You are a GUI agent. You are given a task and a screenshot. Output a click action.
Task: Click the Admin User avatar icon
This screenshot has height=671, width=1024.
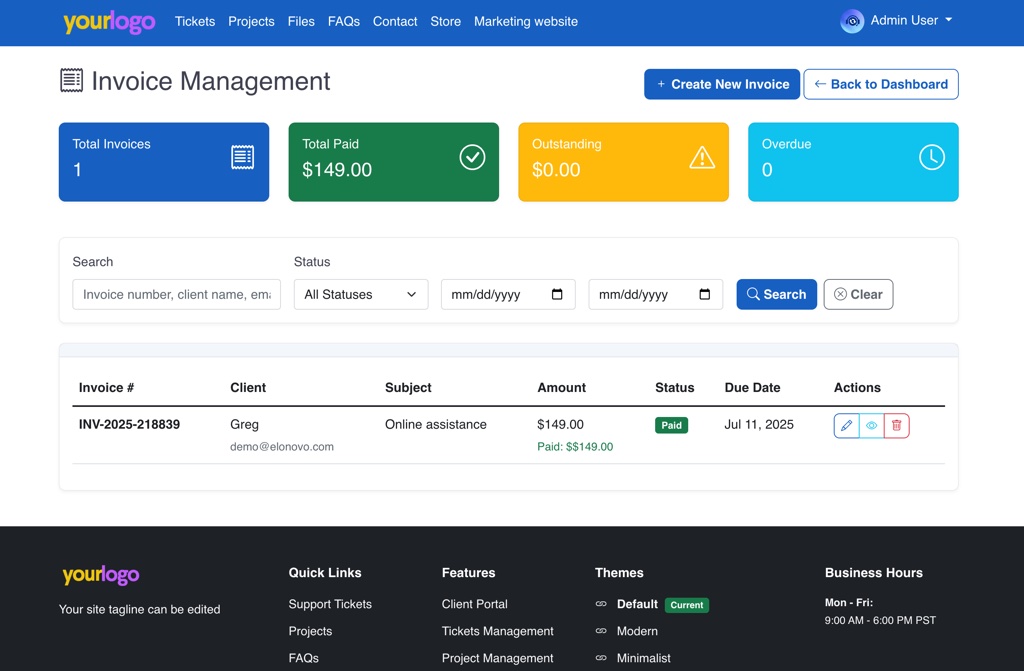click(852, 21)
